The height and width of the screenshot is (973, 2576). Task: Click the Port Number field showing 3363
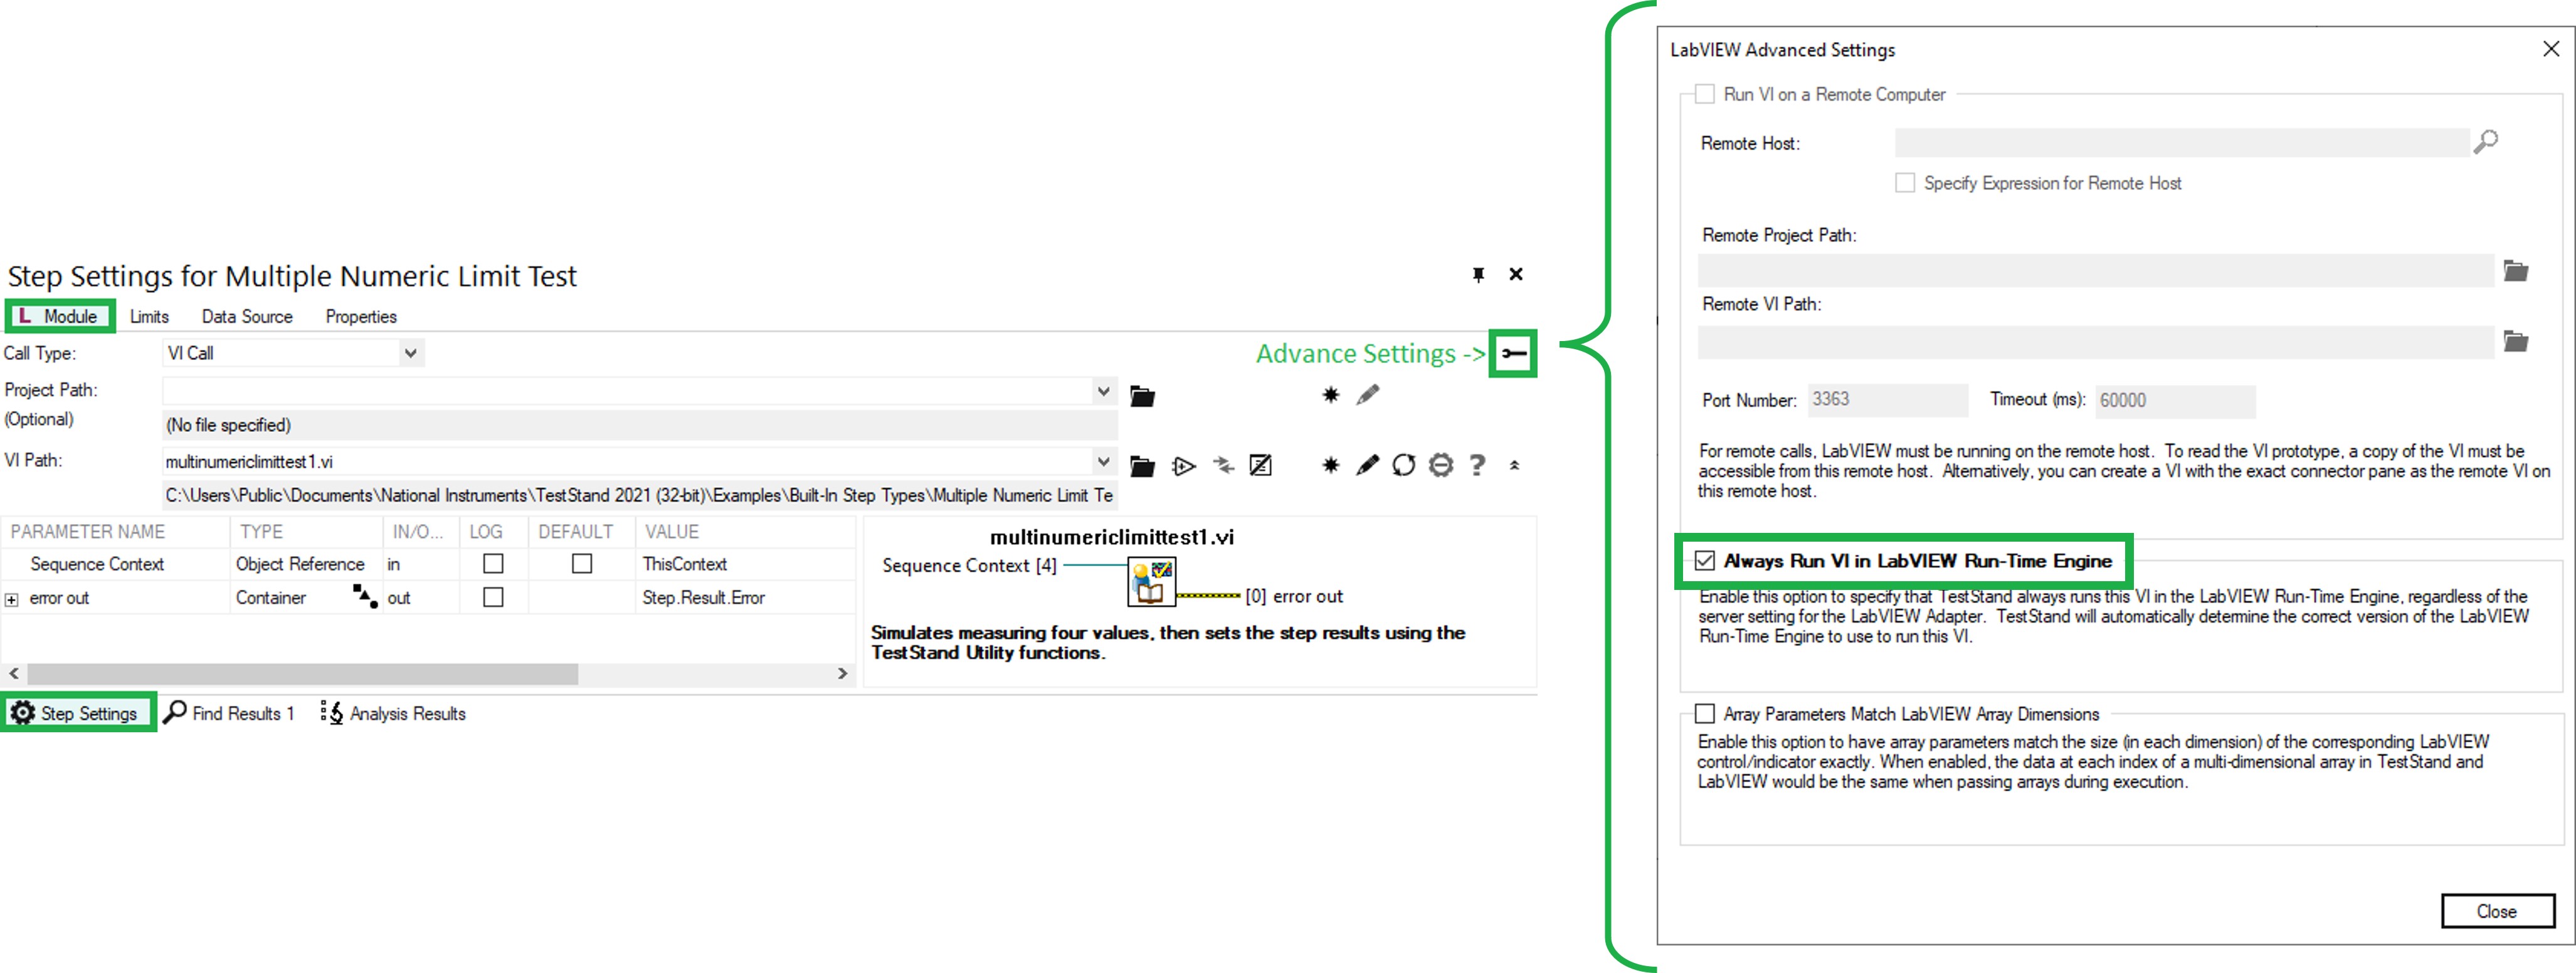(1887, 400)
